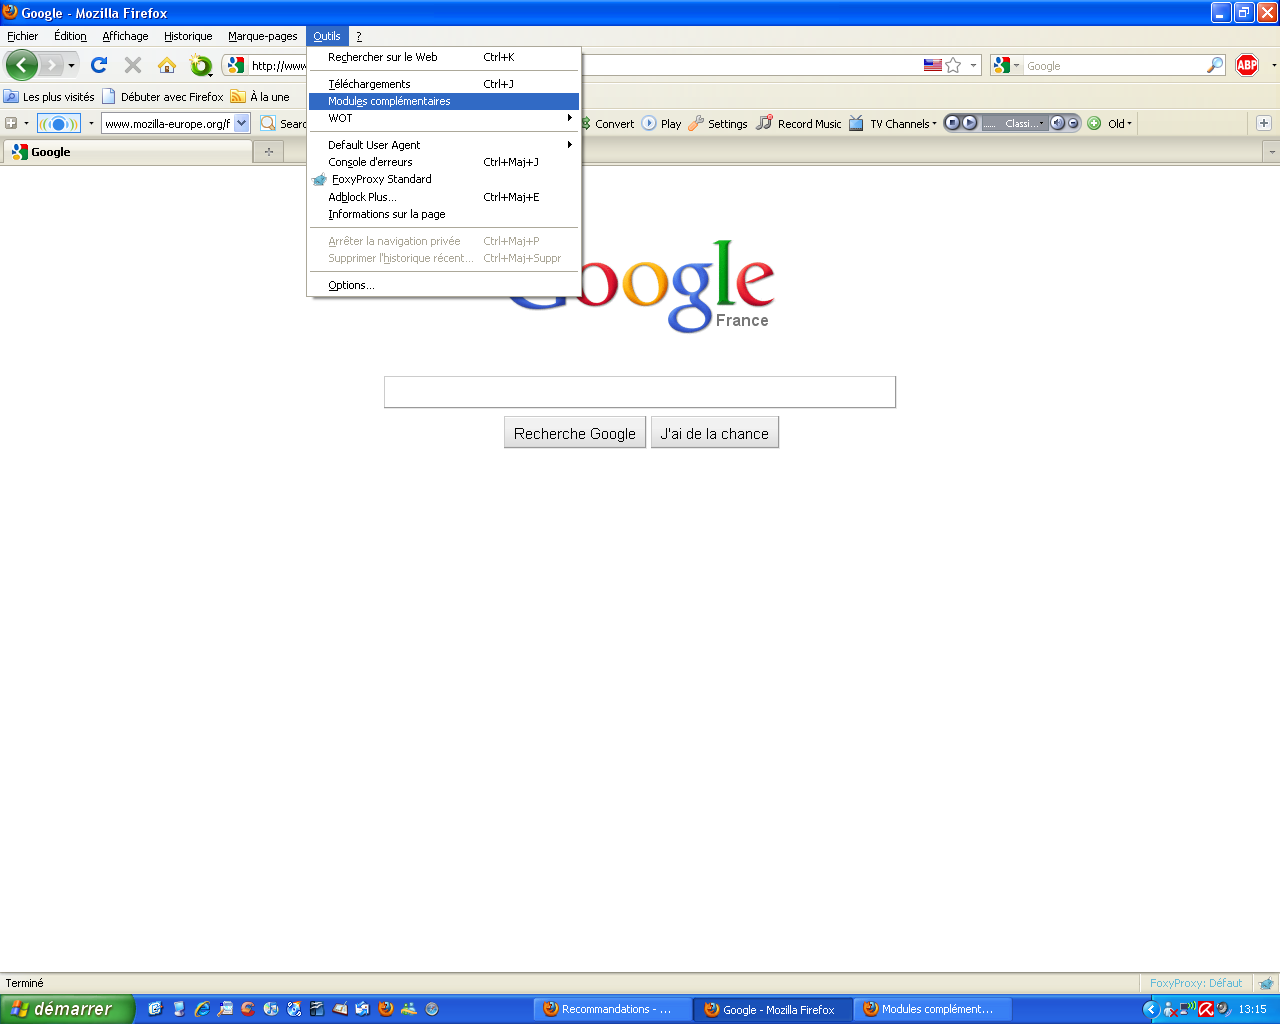Viewport: 1280px width, 1024px height.
Task: Open the Options… menu entry
Action: tap(351, 285)
